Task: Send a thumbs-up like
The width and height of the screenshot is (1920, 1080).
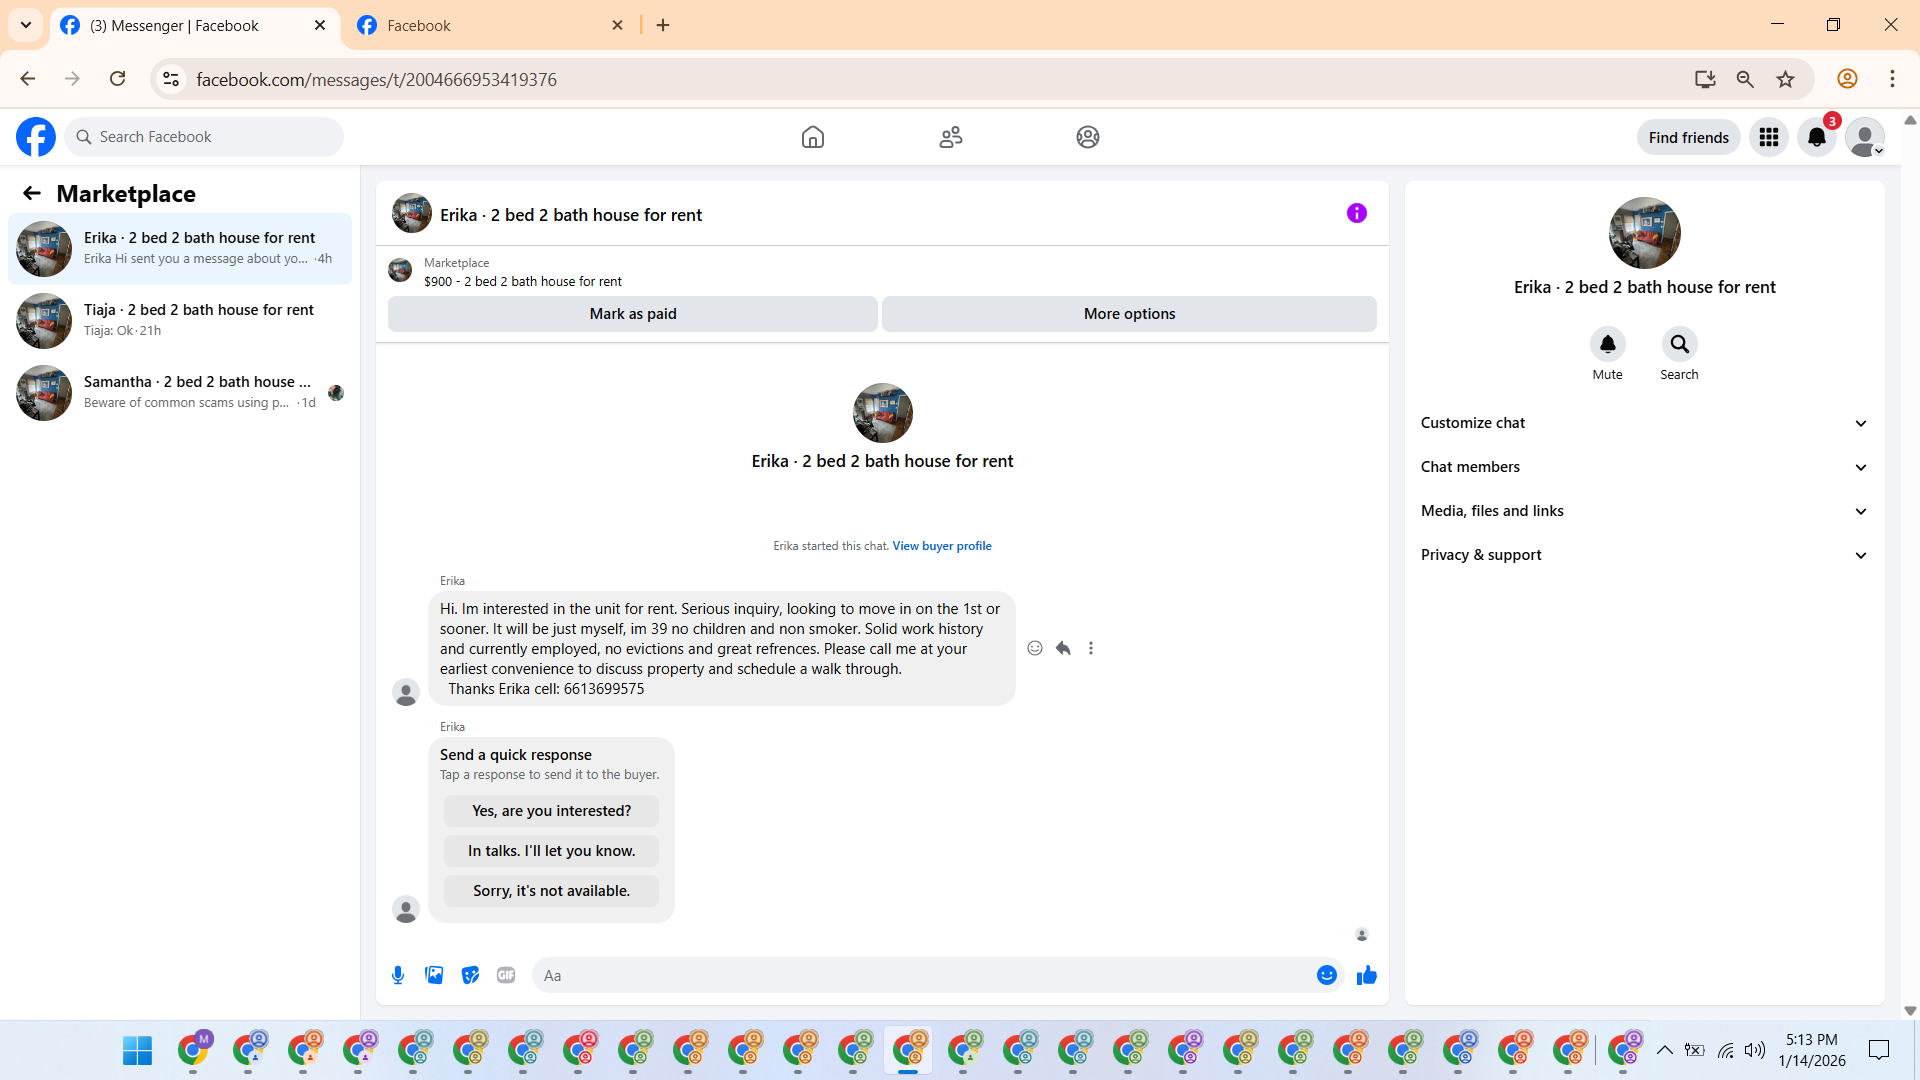Action: pos(1366,975)
